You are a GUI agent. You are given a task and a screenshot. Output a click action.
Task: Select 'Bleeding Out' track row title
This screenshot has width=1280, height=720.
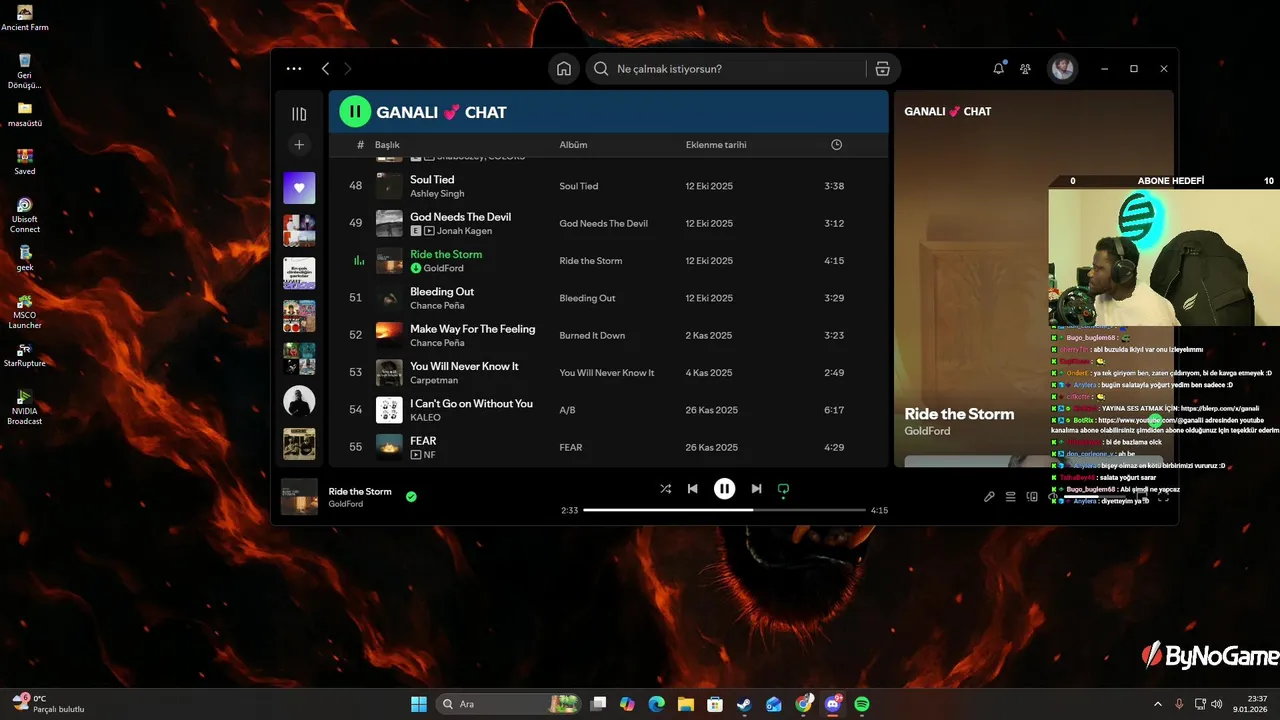442,292
